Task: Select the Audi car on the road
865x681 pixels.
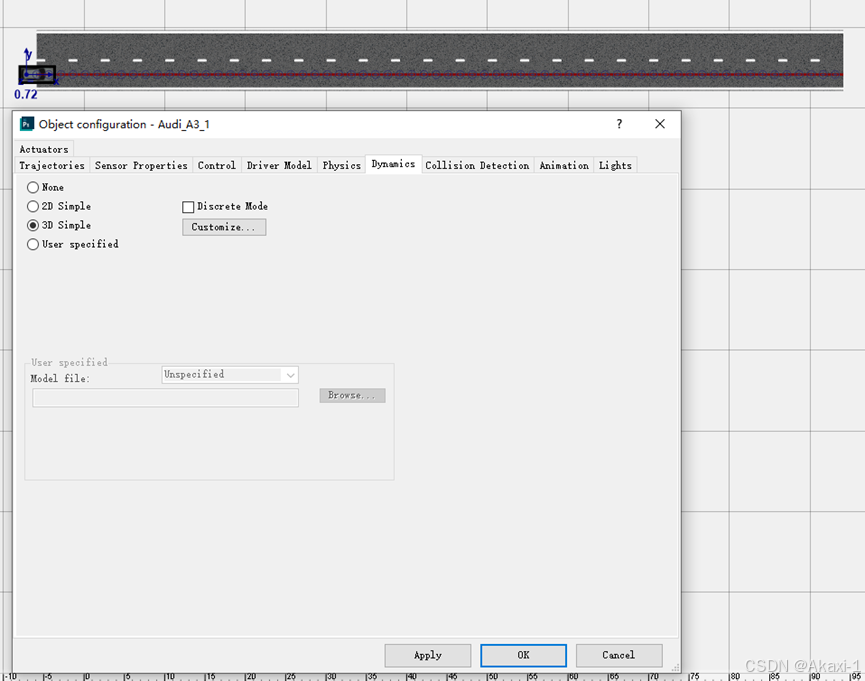Action: 38,75
